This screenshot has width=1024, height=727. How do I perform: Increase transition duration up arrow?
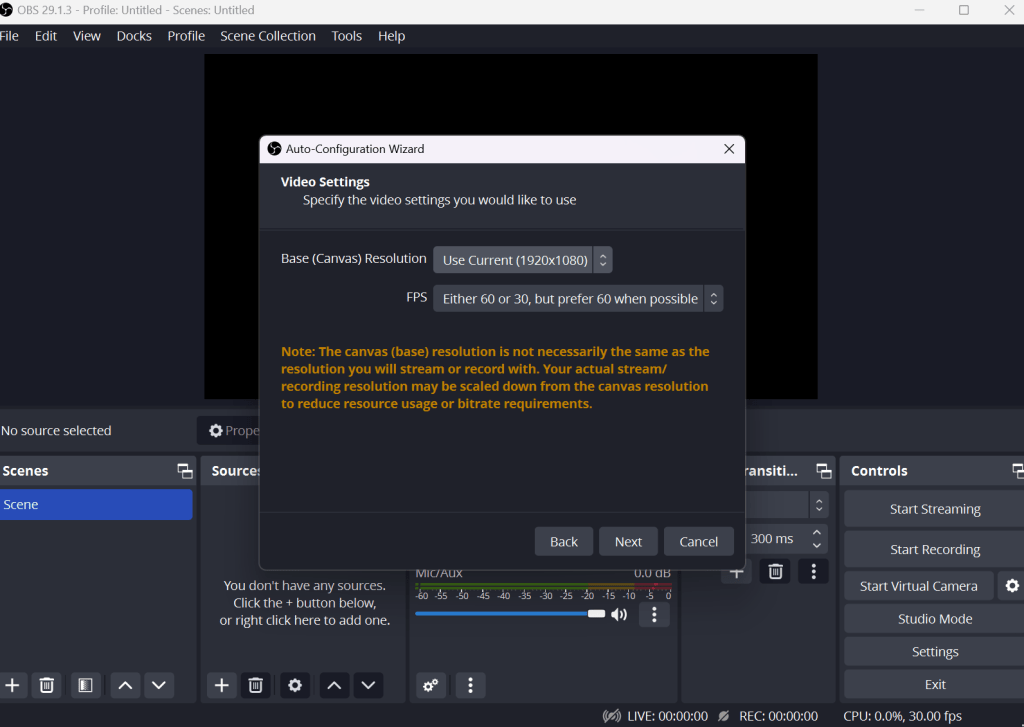coord(816,533)
